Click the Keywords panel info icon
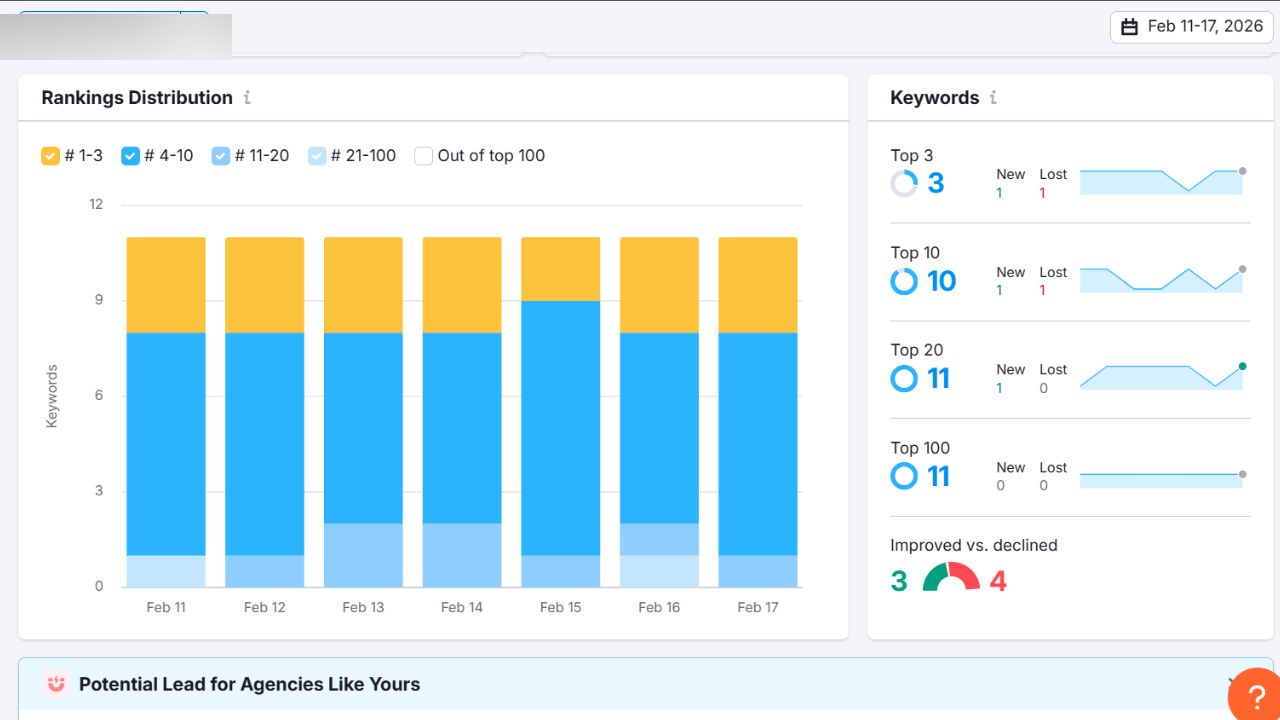The image size is (1280, 720). pyautogui.click(x=993, y=98)
